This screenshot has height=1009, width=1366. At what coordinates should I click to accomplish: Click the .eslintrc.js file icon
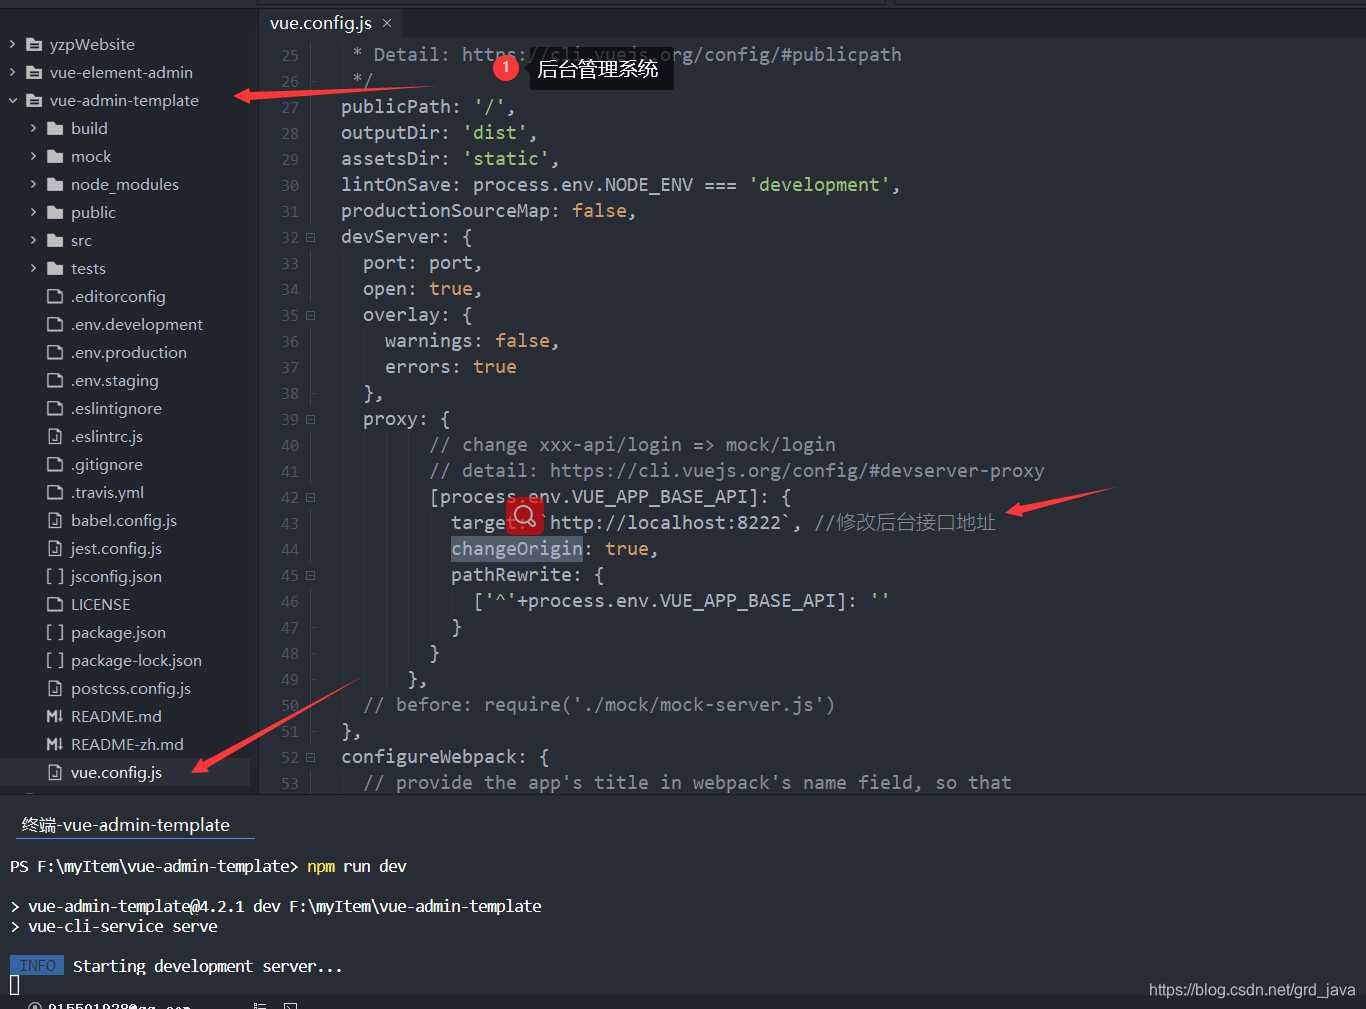(x=55, y=437)
